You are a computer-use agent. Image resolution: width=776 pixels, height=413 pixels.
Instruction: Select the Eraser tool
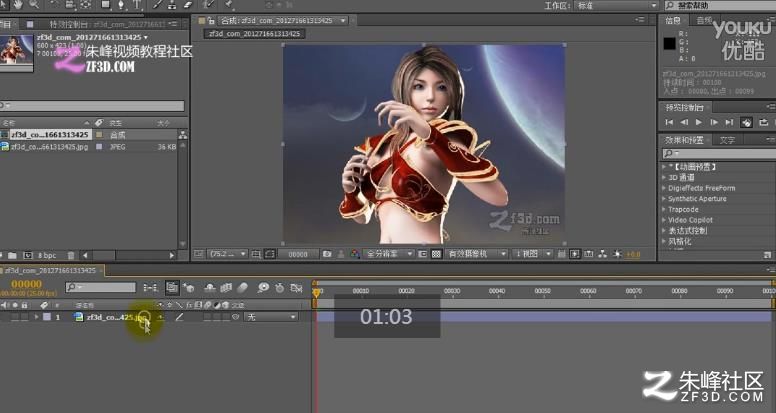tap(188, 4)
